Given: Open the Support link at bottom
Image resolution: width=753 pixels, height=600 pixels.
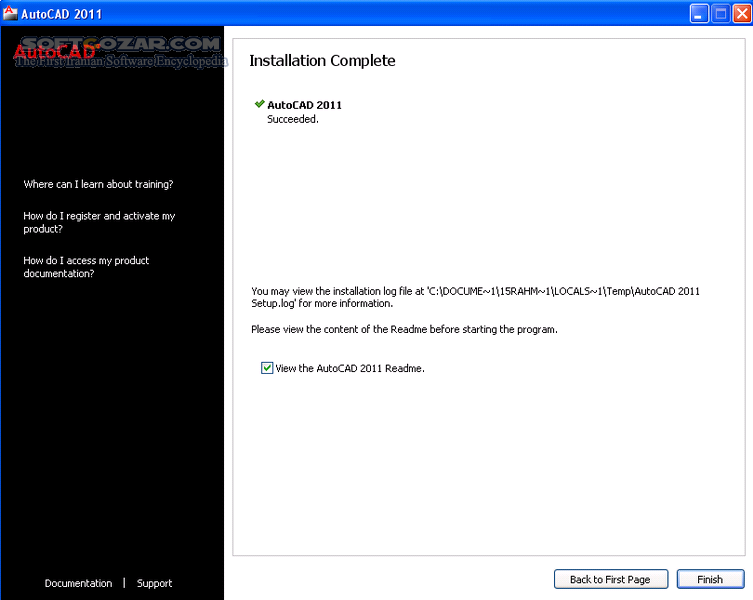Looking at the screenshot, I should click(x=154, y=583).
